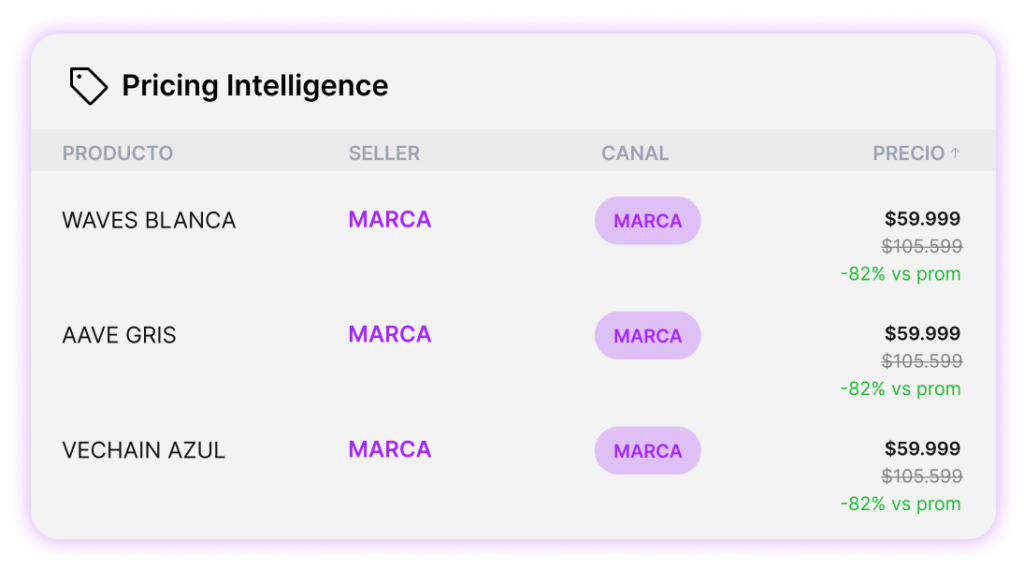This screenshot has width=1024, height=570.
Task: Click the SELLER column header
Action: coord(384,153)
